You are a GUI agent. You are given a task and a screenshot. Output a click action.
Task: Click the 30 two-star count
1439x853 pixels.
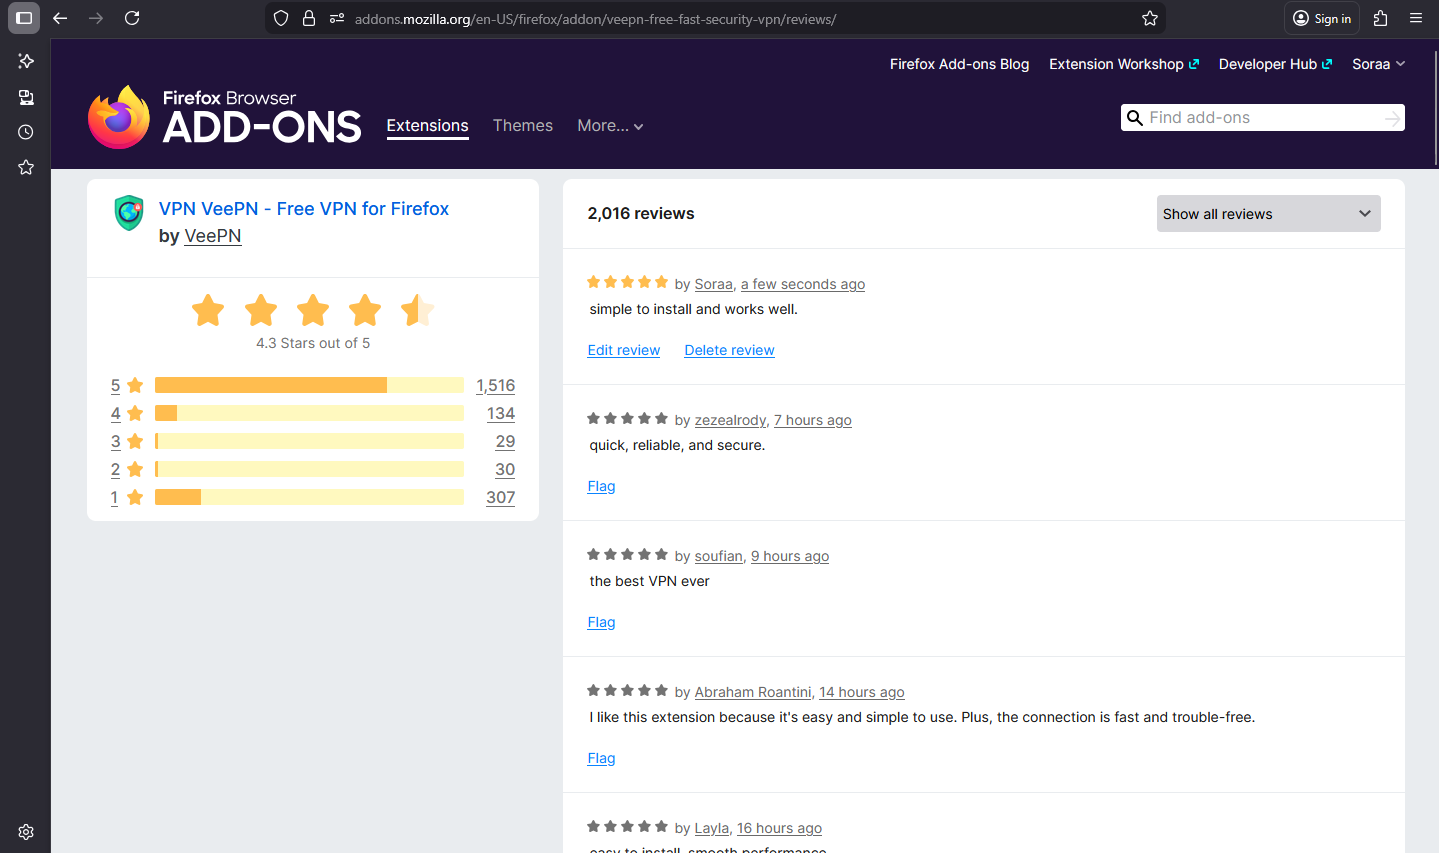pos(505,470)
